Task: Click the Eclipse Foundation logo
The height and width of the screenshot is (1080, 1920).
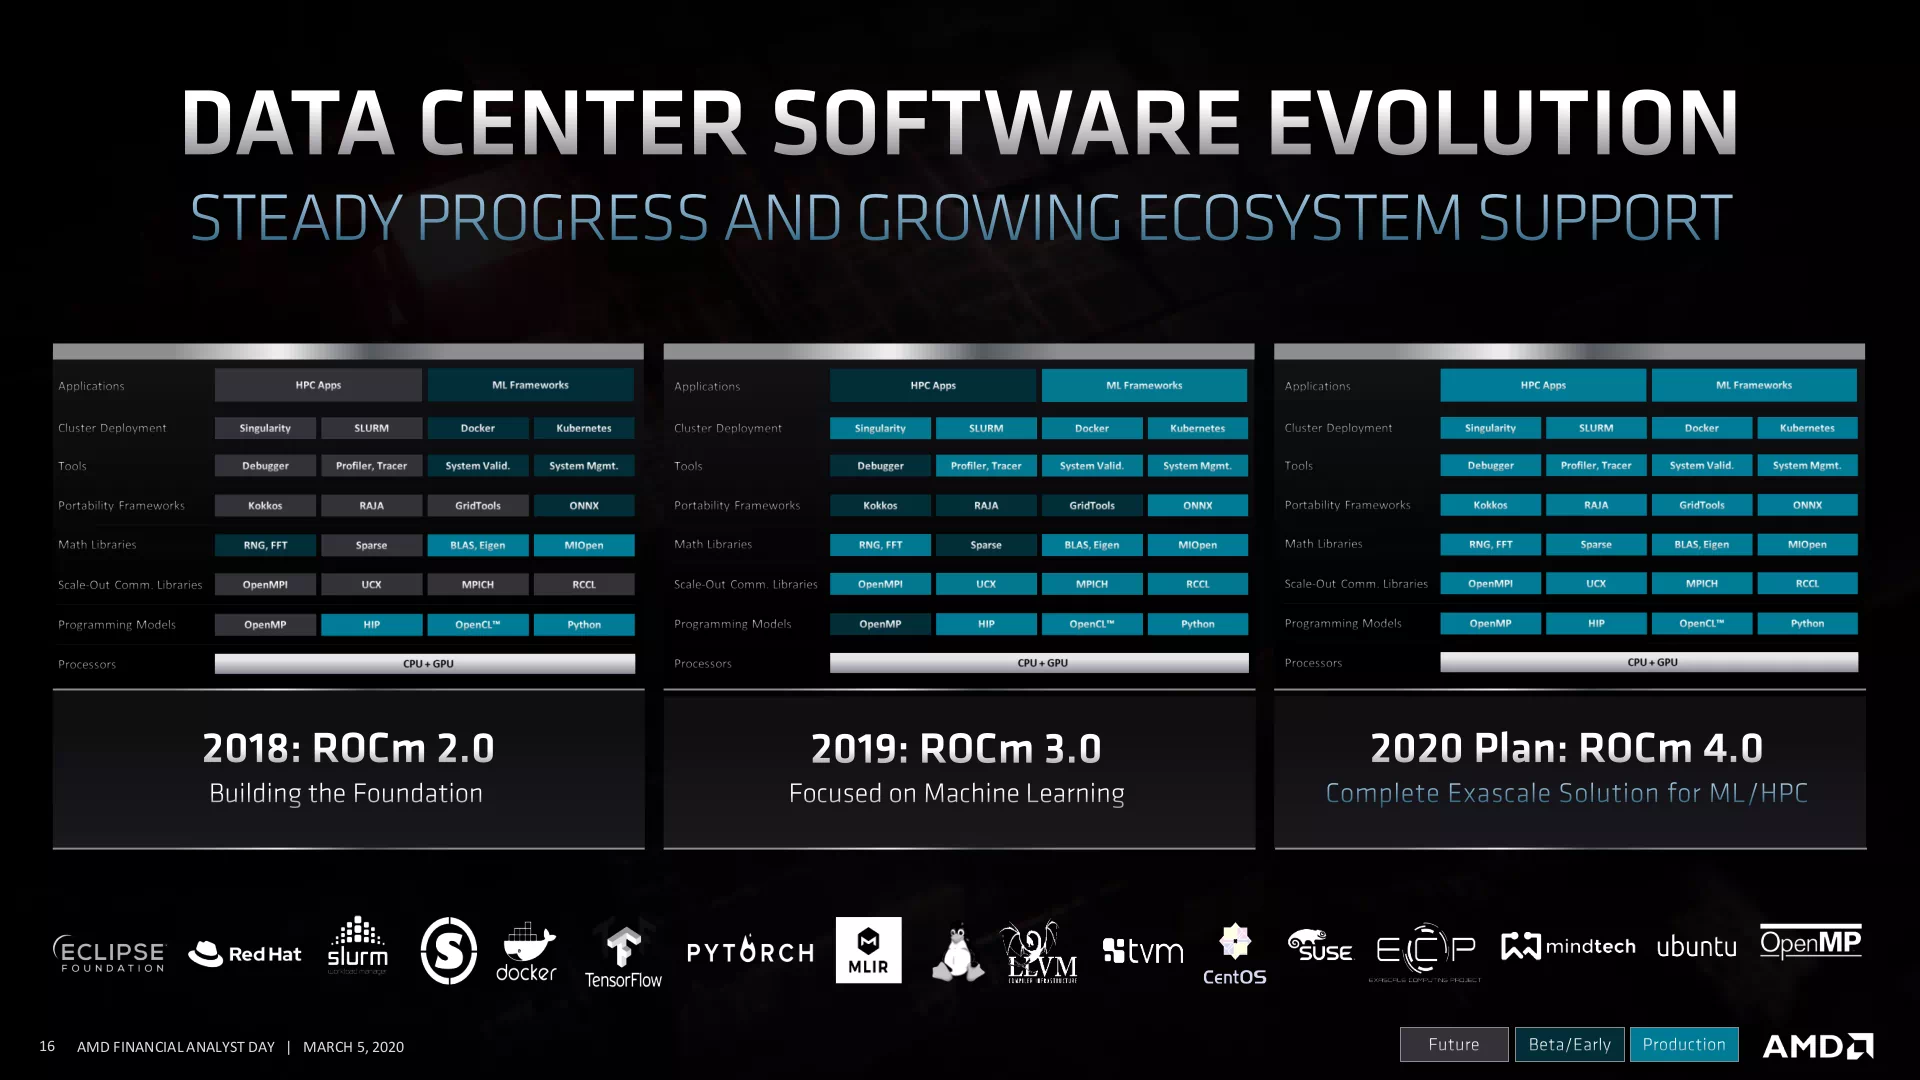Action: (108, 953)
